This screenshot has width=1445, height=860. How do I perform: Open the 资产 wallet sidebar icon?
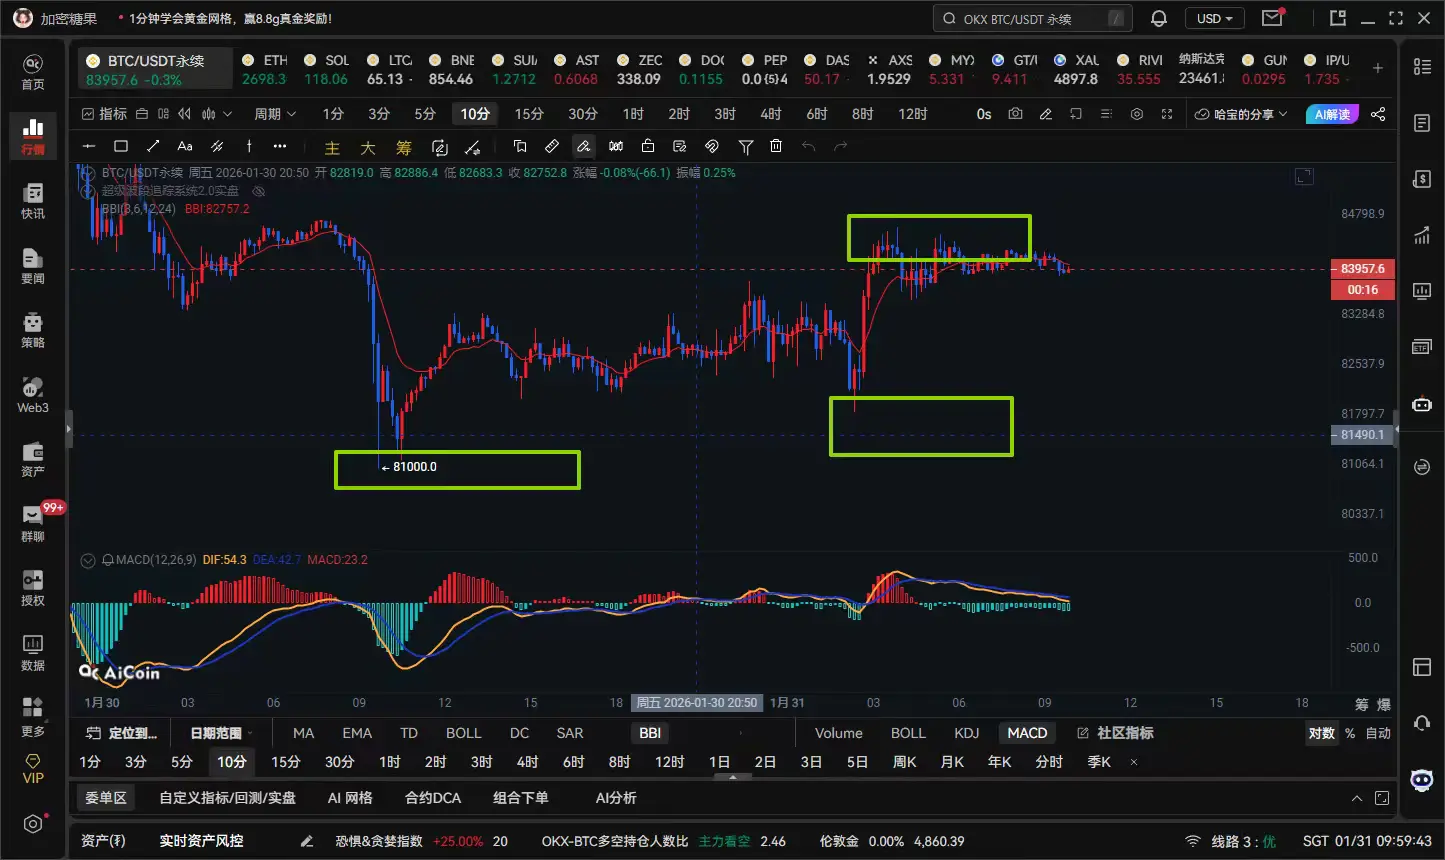pos(33,458)
